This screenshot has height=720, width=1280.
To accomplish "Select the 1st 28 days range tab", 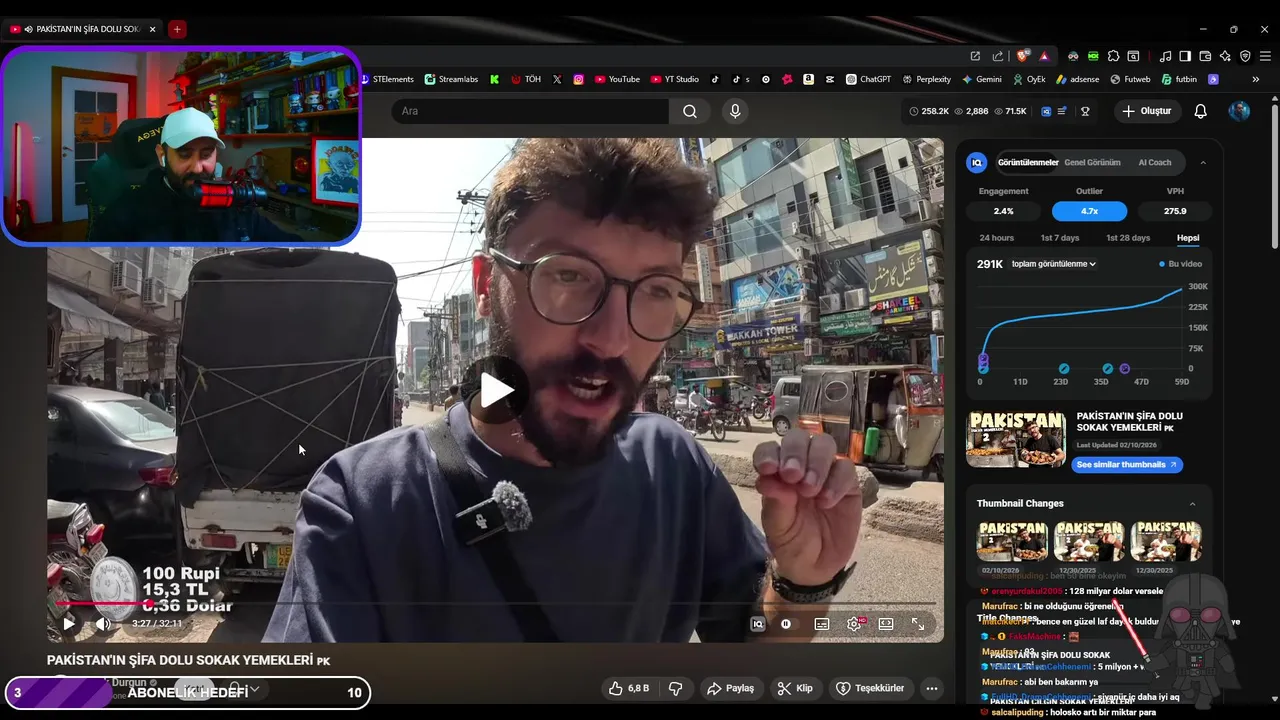I will coord(1128,238).
